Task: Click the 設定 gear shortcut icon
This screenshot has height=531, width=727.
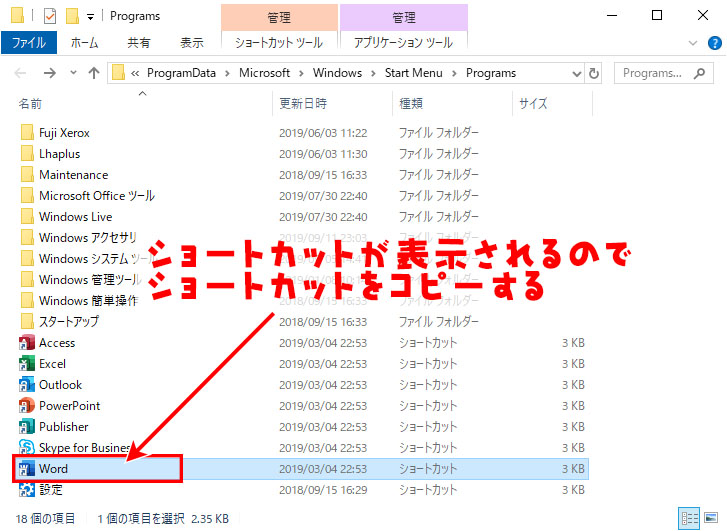Action: [27, 490]
